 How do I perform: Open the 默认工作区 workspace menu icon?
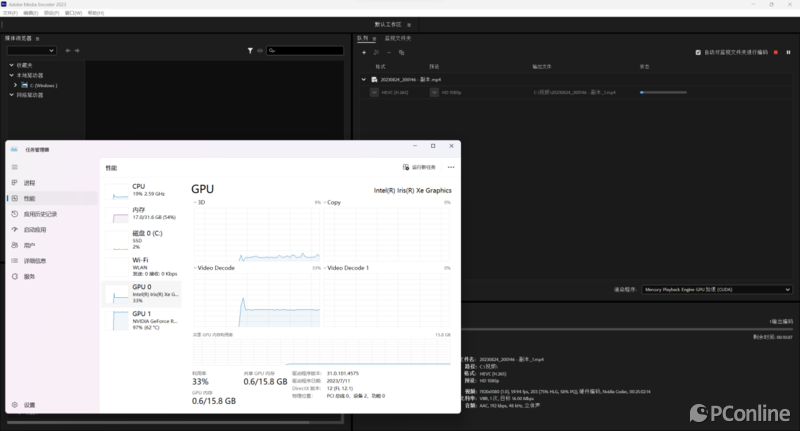pos(409,24)
